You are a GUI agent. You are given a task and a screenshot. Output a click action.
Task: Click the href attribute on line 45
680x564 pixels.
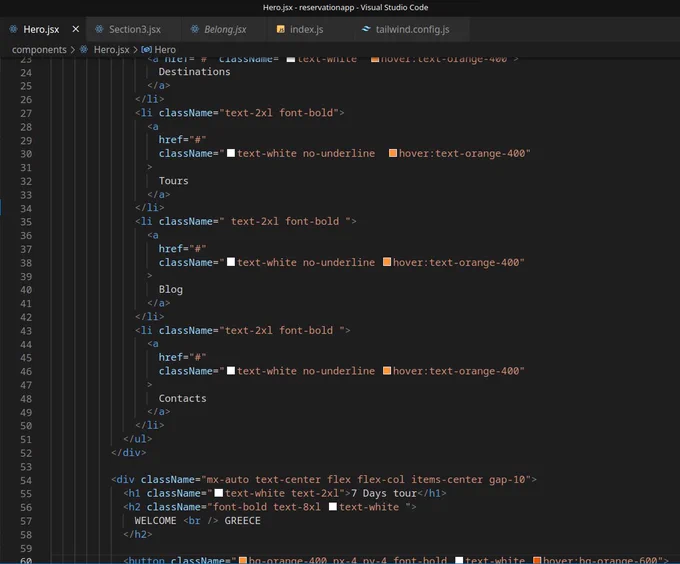(182, 357)
